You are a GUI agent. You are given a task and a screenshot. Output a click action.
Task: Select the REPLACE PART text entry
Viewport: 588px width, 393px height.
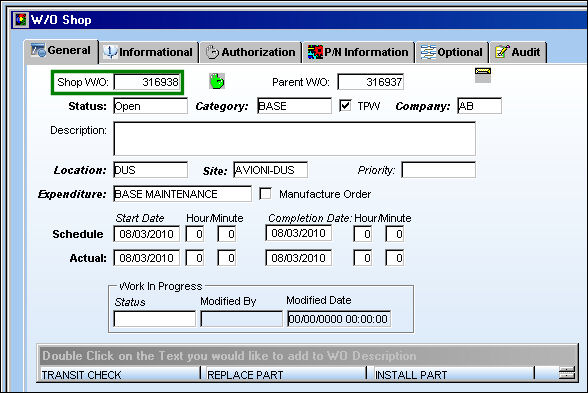(x=285, y=374)
